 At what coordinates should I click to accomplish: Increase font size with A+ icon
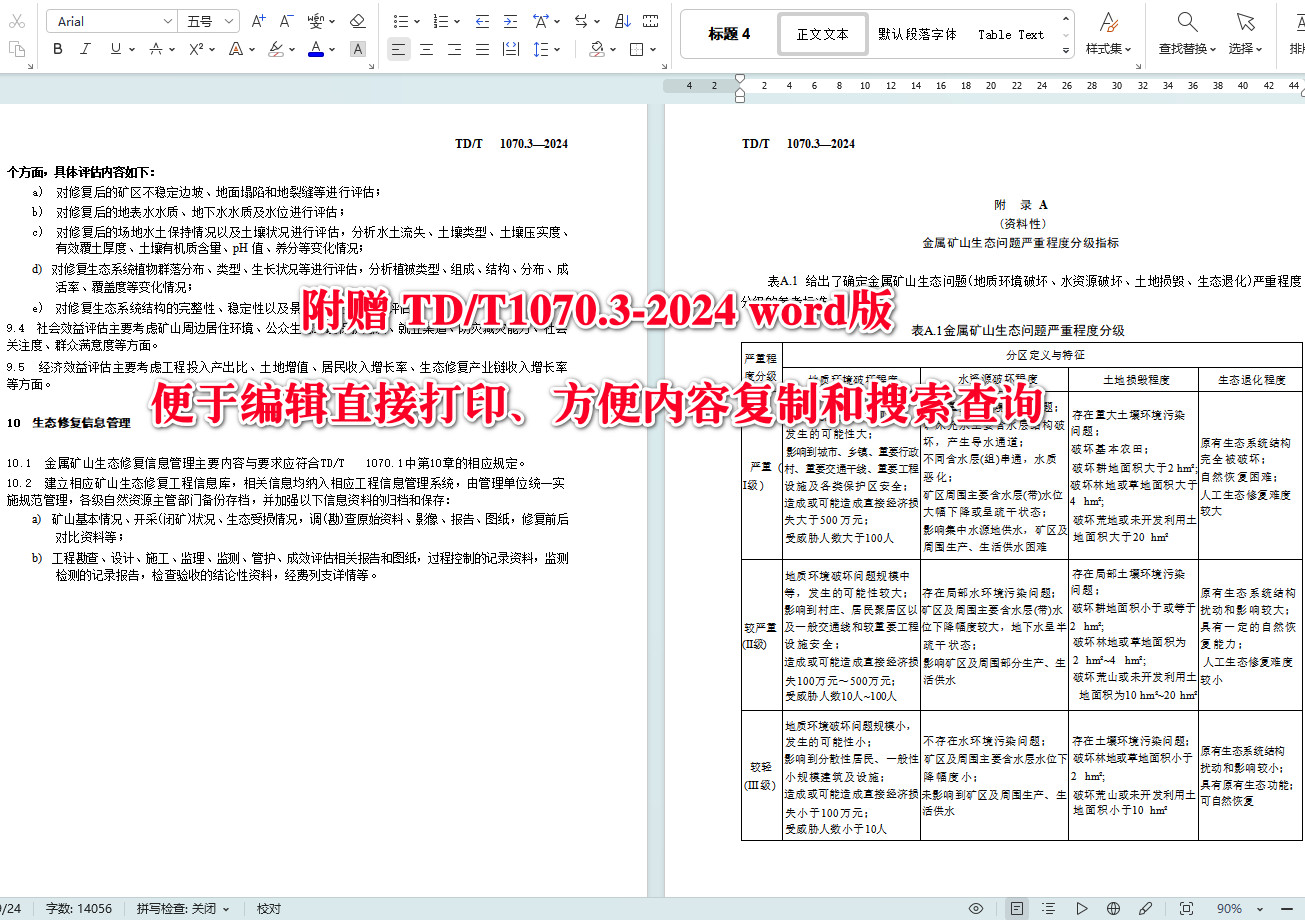click(256, 19)
